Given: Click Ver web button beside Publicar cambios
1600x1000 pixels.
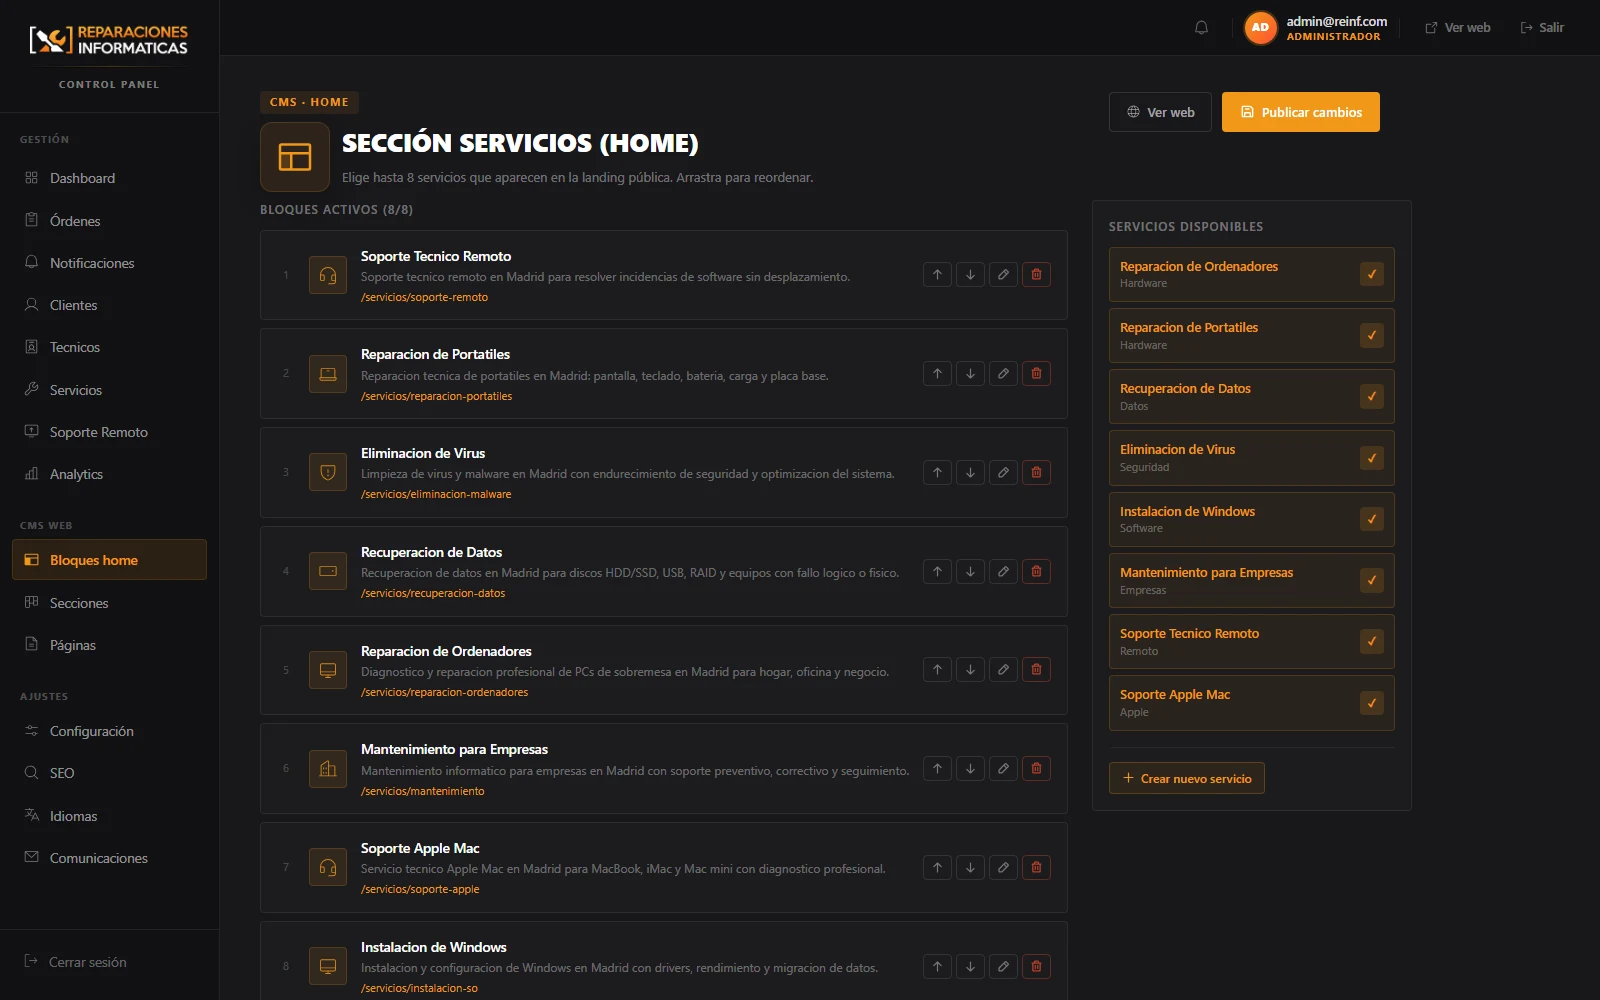Looking at the screenshot, I should coord(1160,112).
